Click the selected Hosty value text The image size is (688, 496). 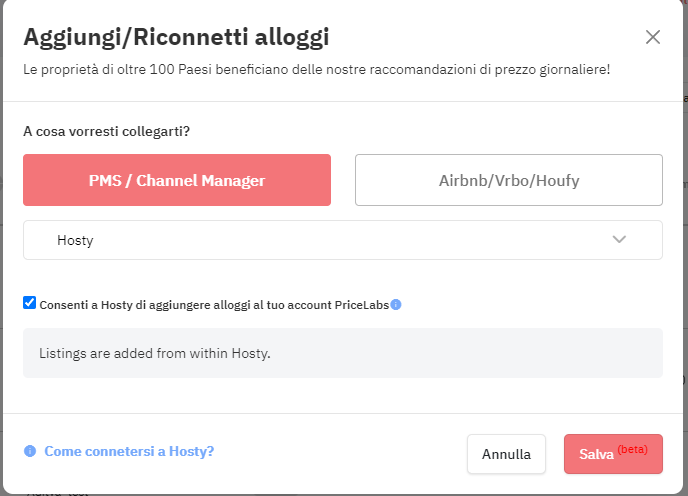(75, 241)
